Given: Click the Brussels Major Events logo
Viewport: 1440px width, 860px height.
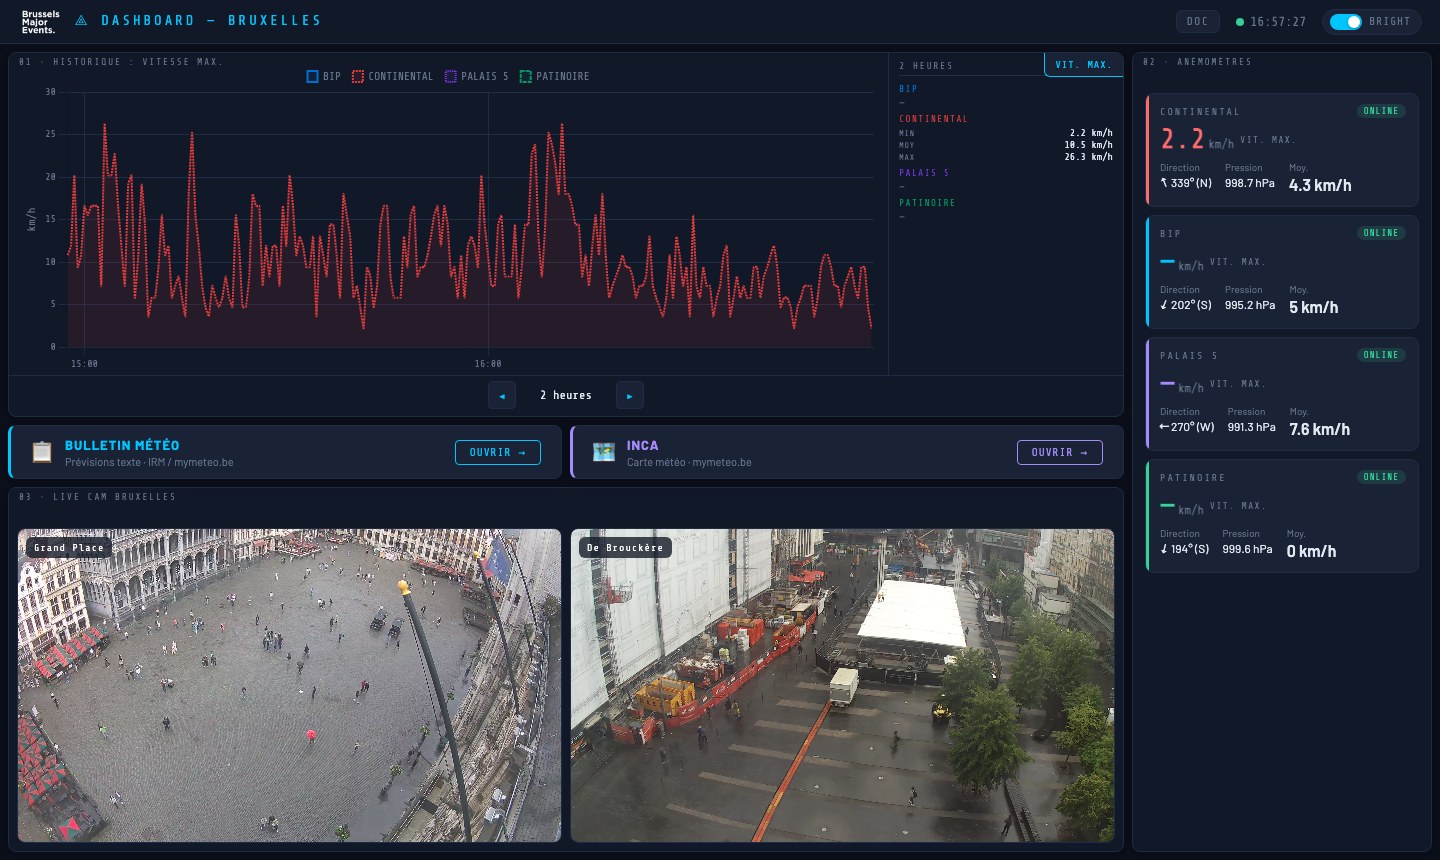Looking at the screenshot, I should (x=40, y=22).
